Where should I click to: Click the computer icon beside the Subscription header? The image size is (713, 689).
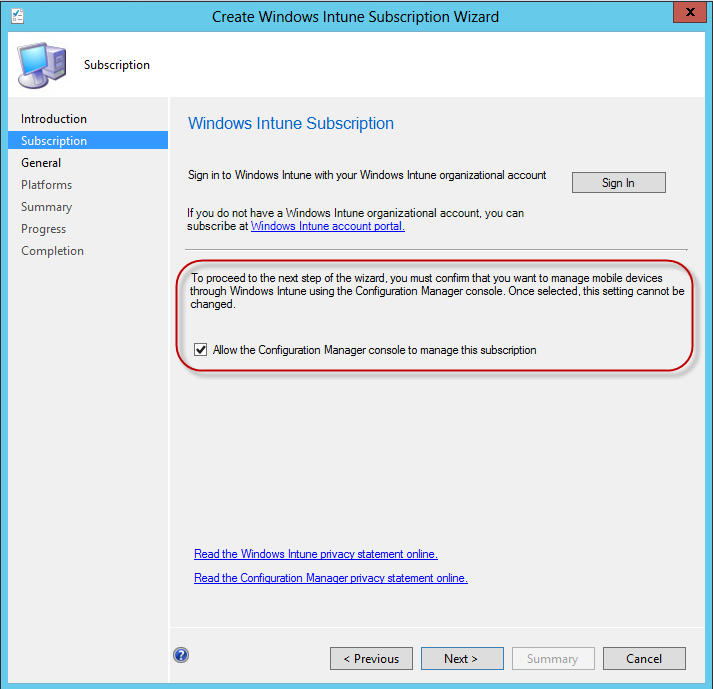(x=41, y=65)
